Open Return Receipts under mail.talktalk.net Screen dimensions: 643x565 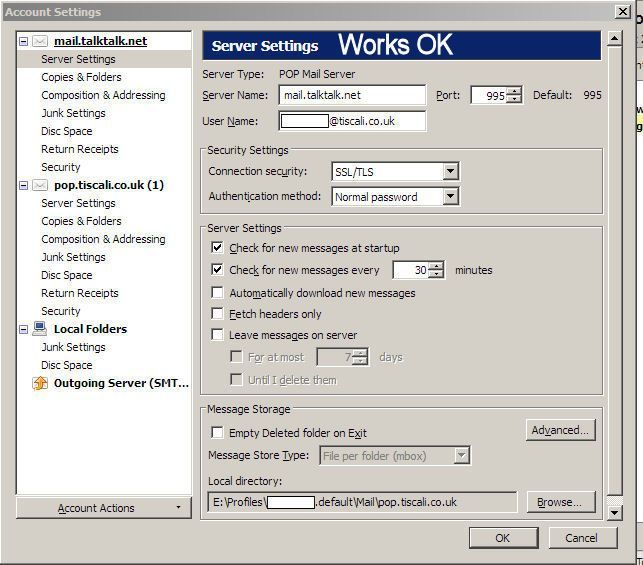[x=80, y=149]
